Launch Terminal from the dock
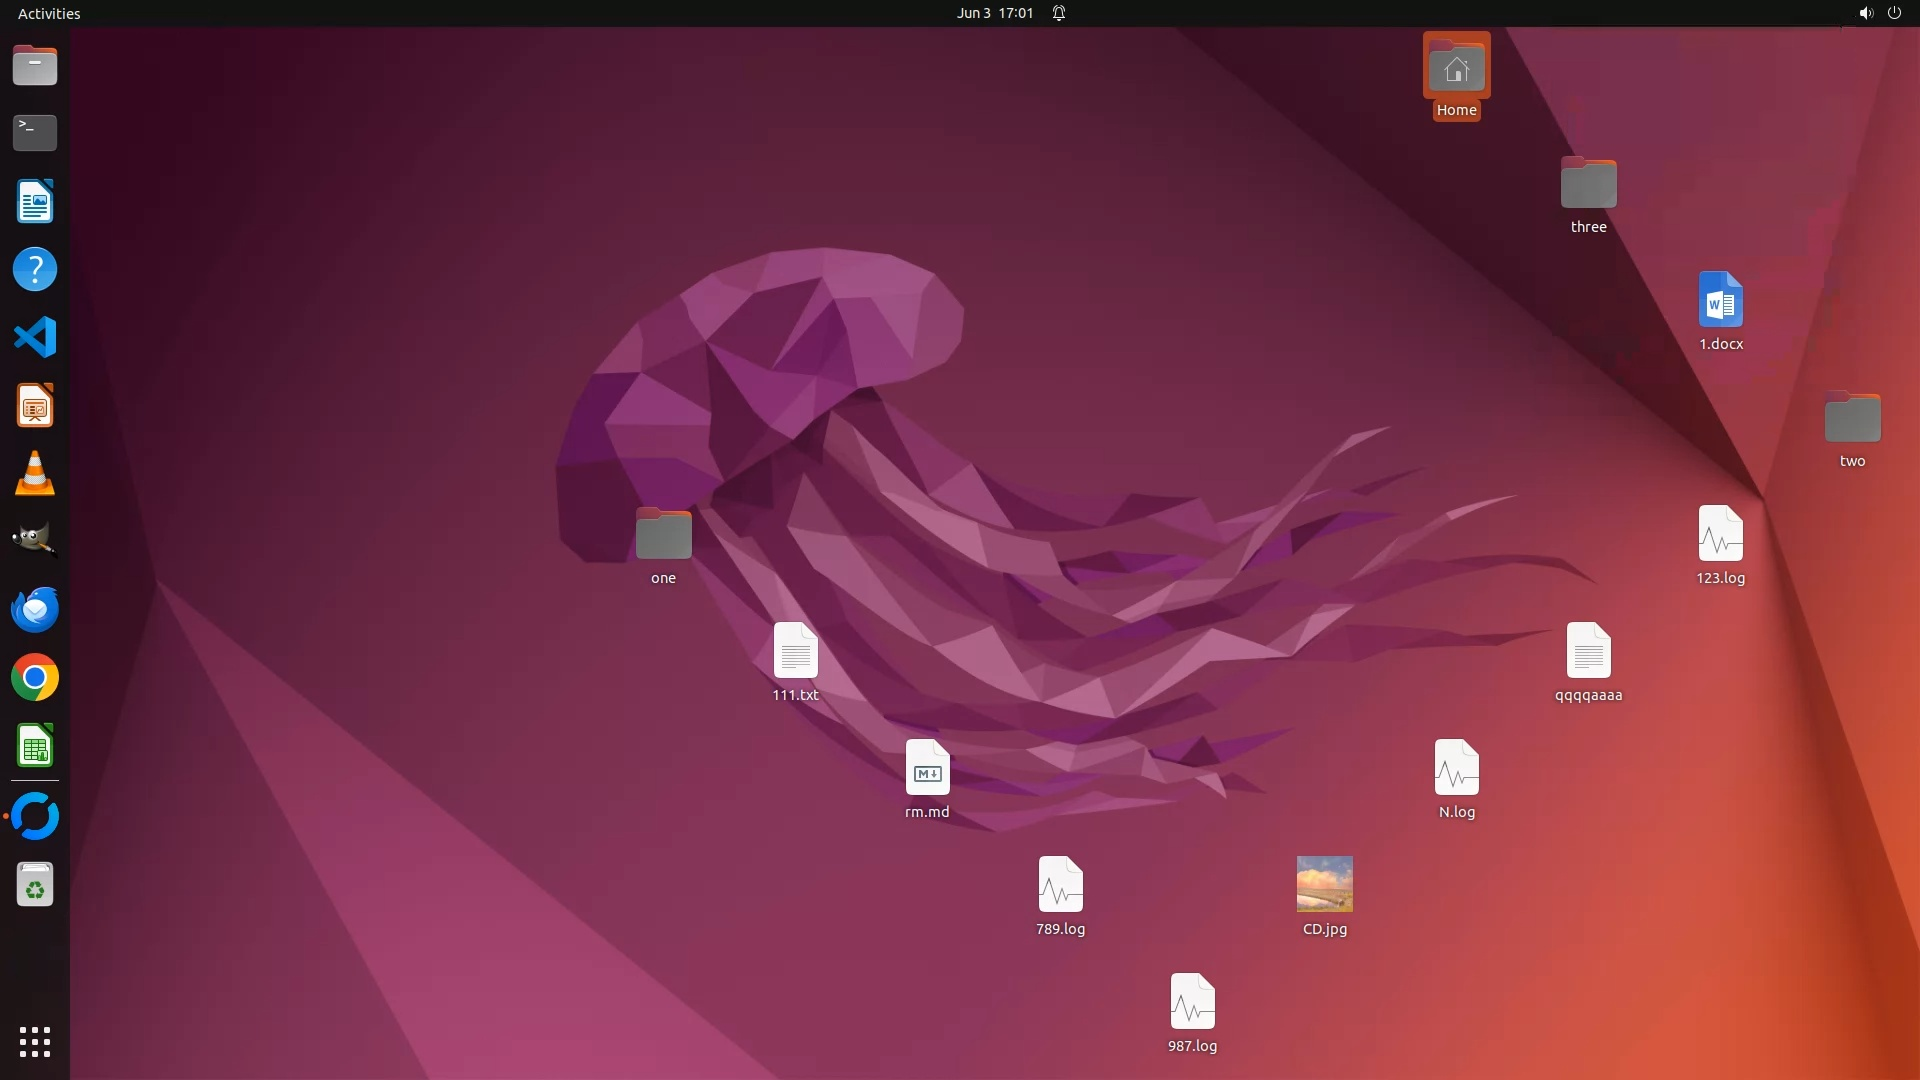Image resolution: width=1920 pixels, height=1080 pixels. pos(35,132)
